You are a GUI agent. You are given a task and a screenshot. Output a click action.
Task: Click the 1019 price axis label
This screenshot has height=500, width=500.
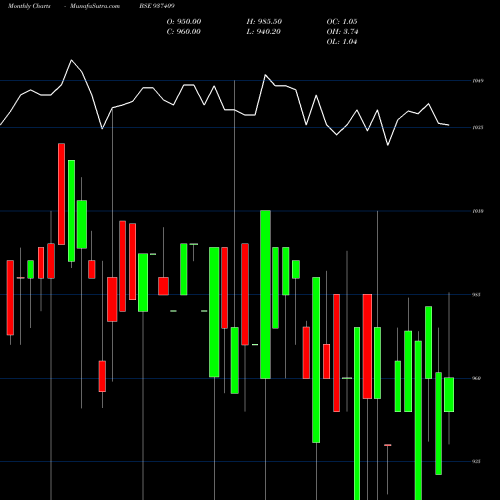tap(478, 211)
